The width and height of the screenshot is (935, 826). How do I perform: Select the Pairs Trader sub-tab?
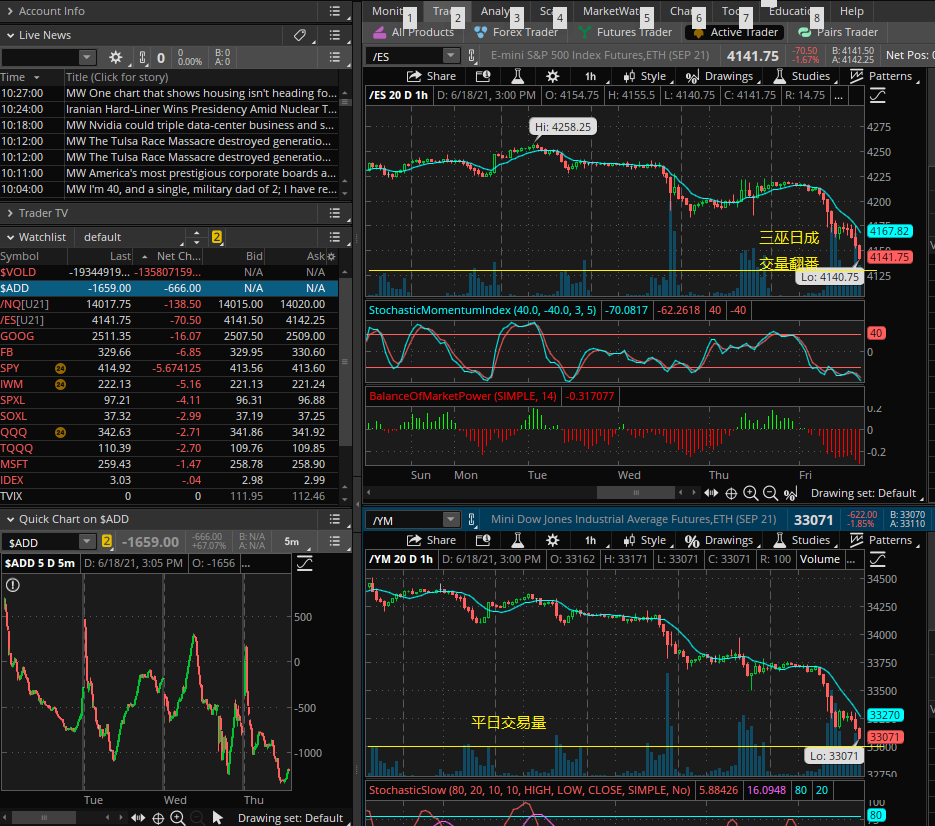click(838, 32)
